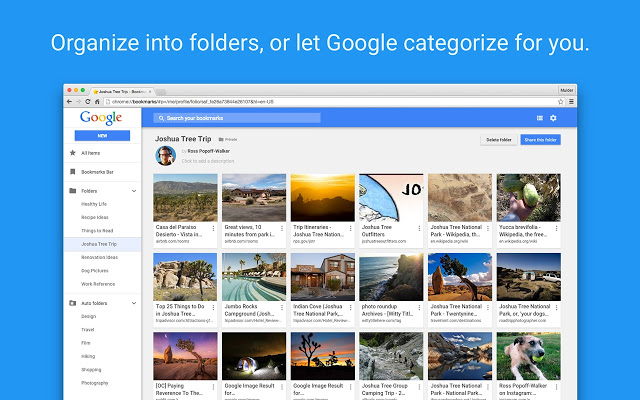Open Joshua Tree National Park Wikipedia thumbnail

tap(460, 198)
